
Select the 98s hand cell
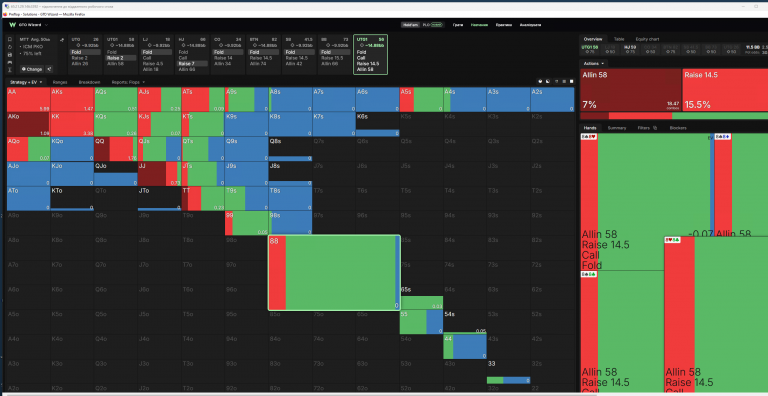pos(290,223)
